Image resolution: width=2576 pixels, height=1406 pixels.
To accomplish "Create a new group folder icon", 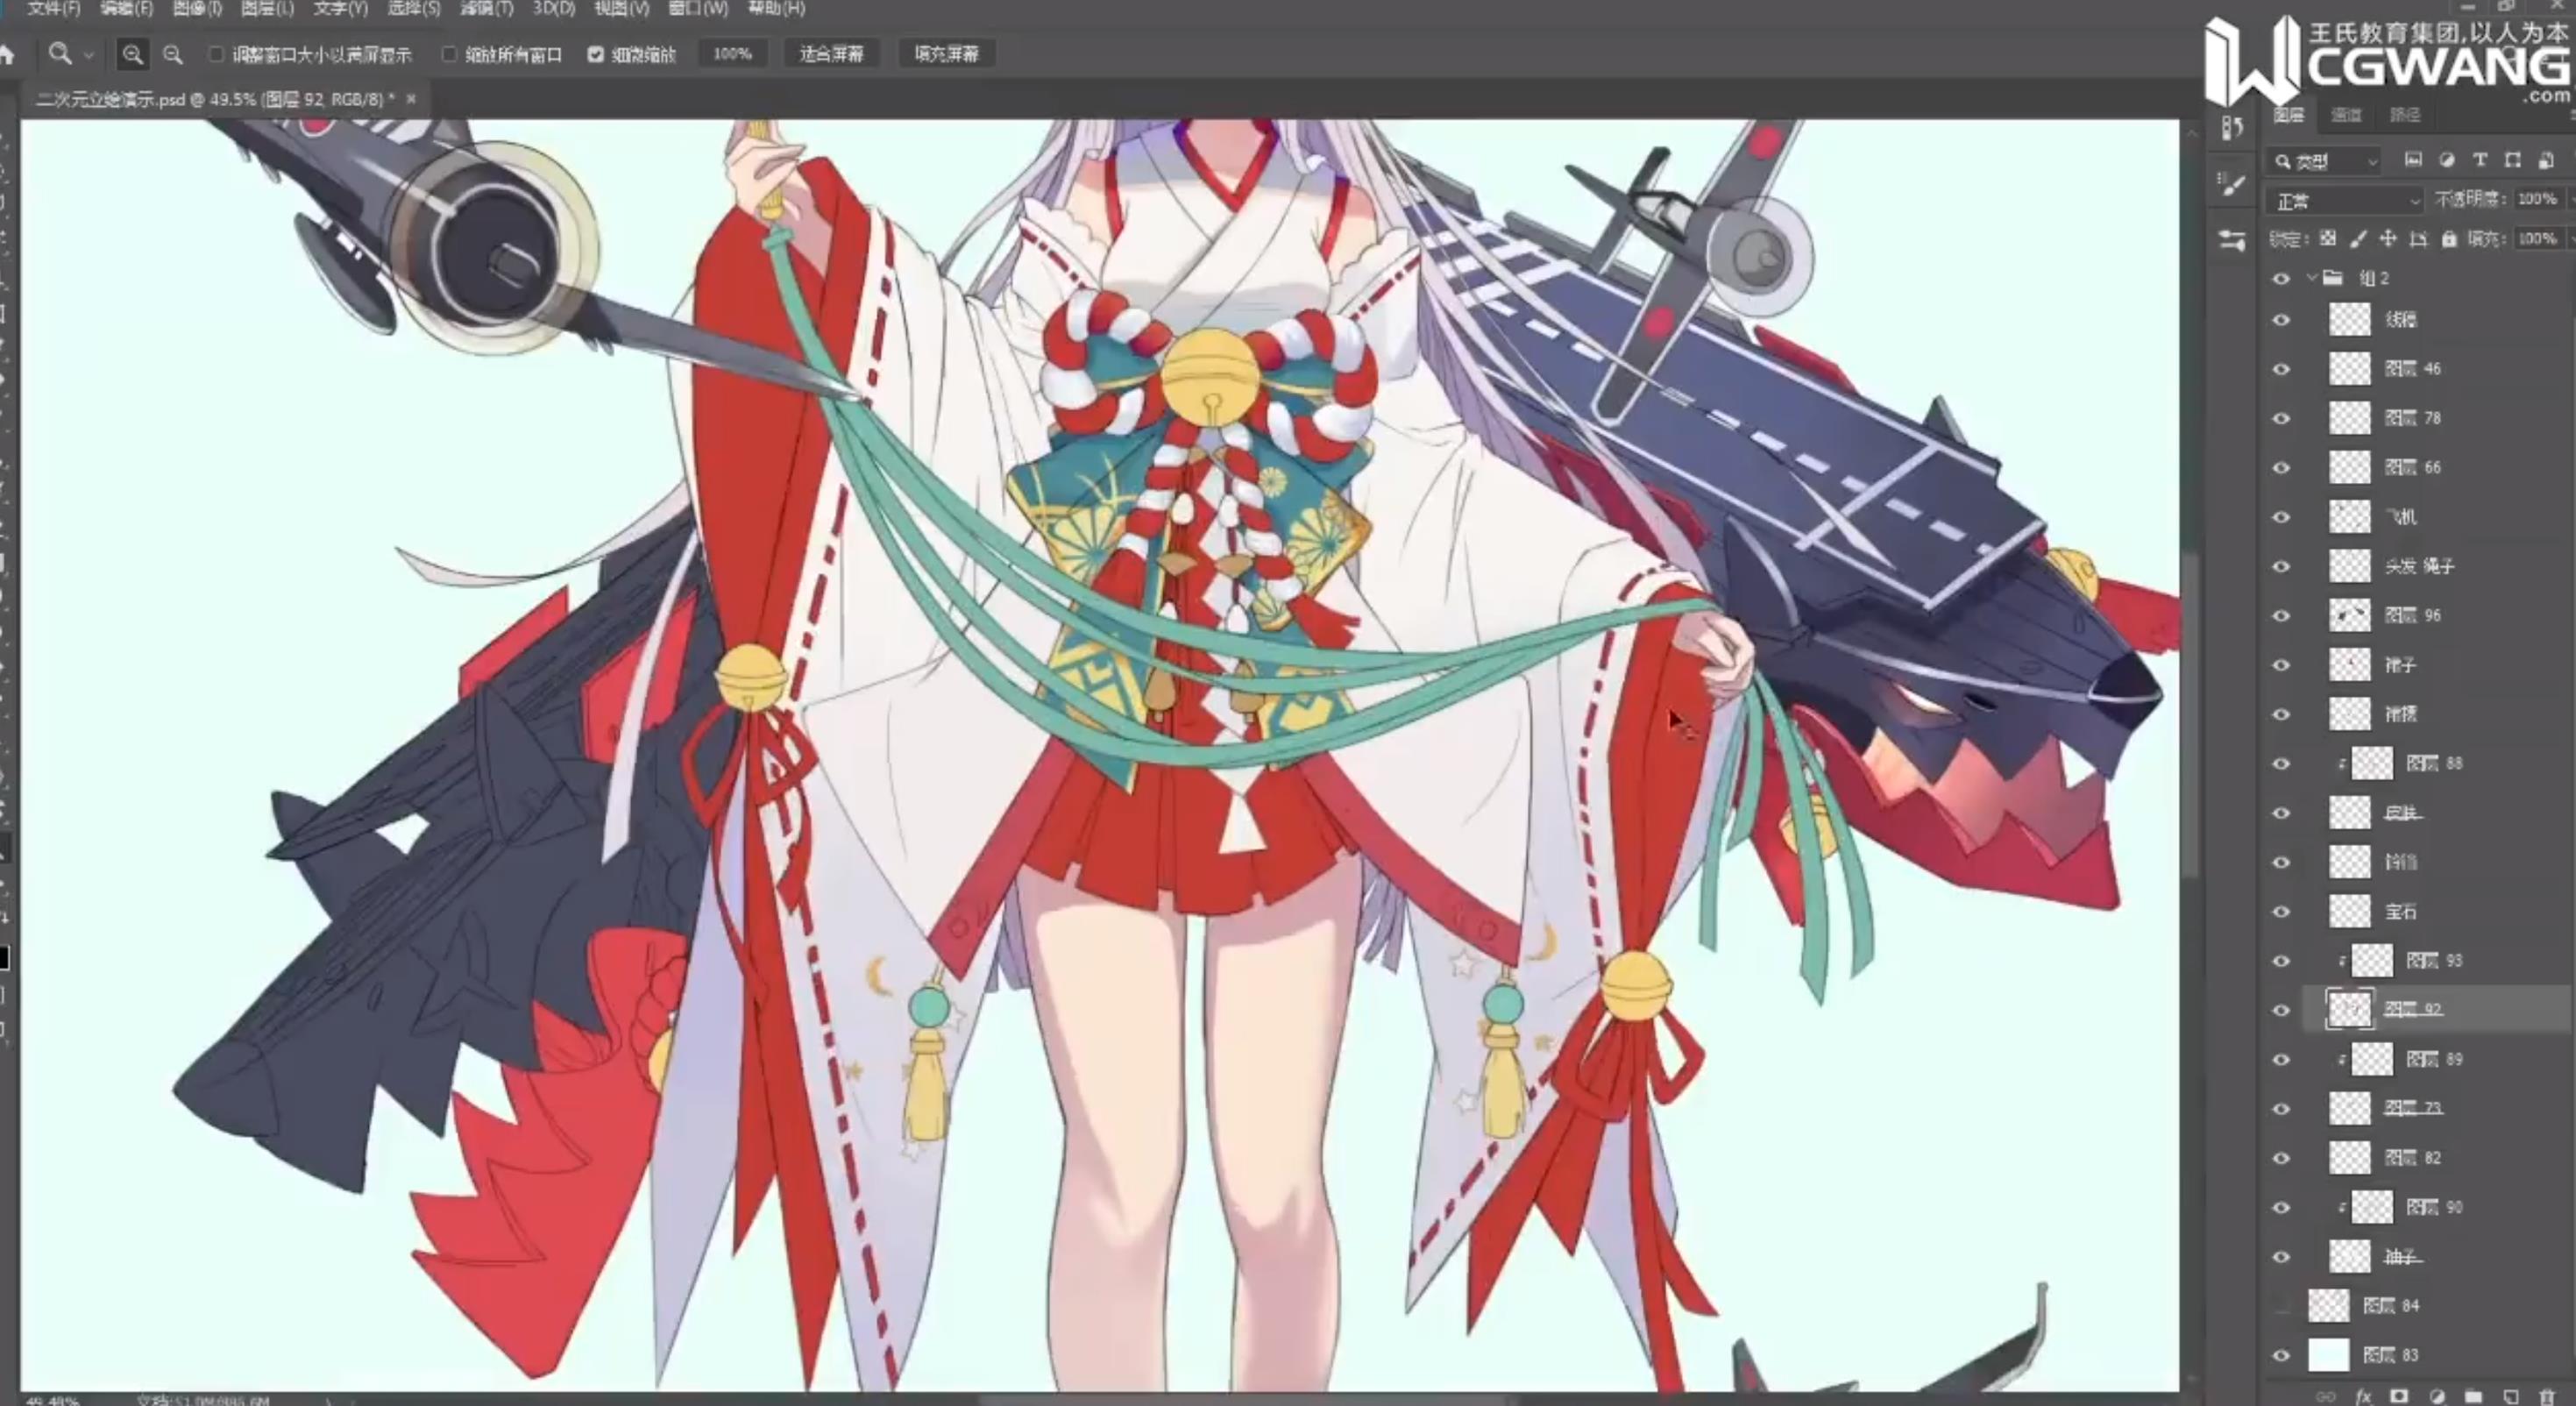I will [x=2473, y=1396].
